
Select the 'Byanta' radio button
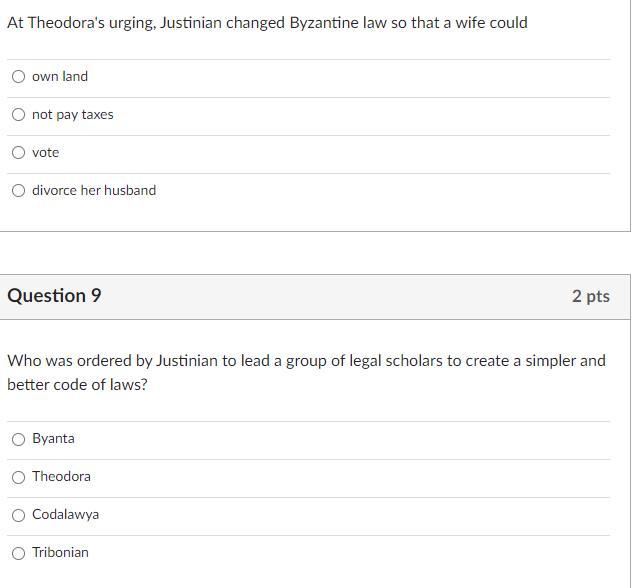point(18,438)
